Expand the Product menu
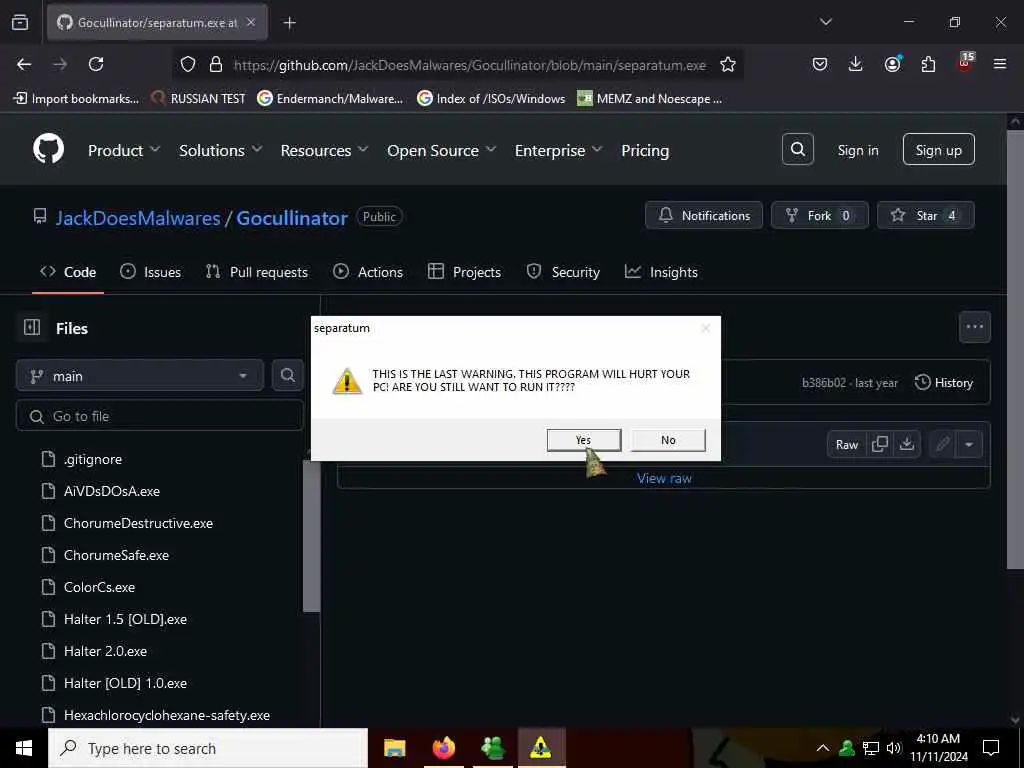The width and height of the screenshot is (1024, 768). point(124,150)
